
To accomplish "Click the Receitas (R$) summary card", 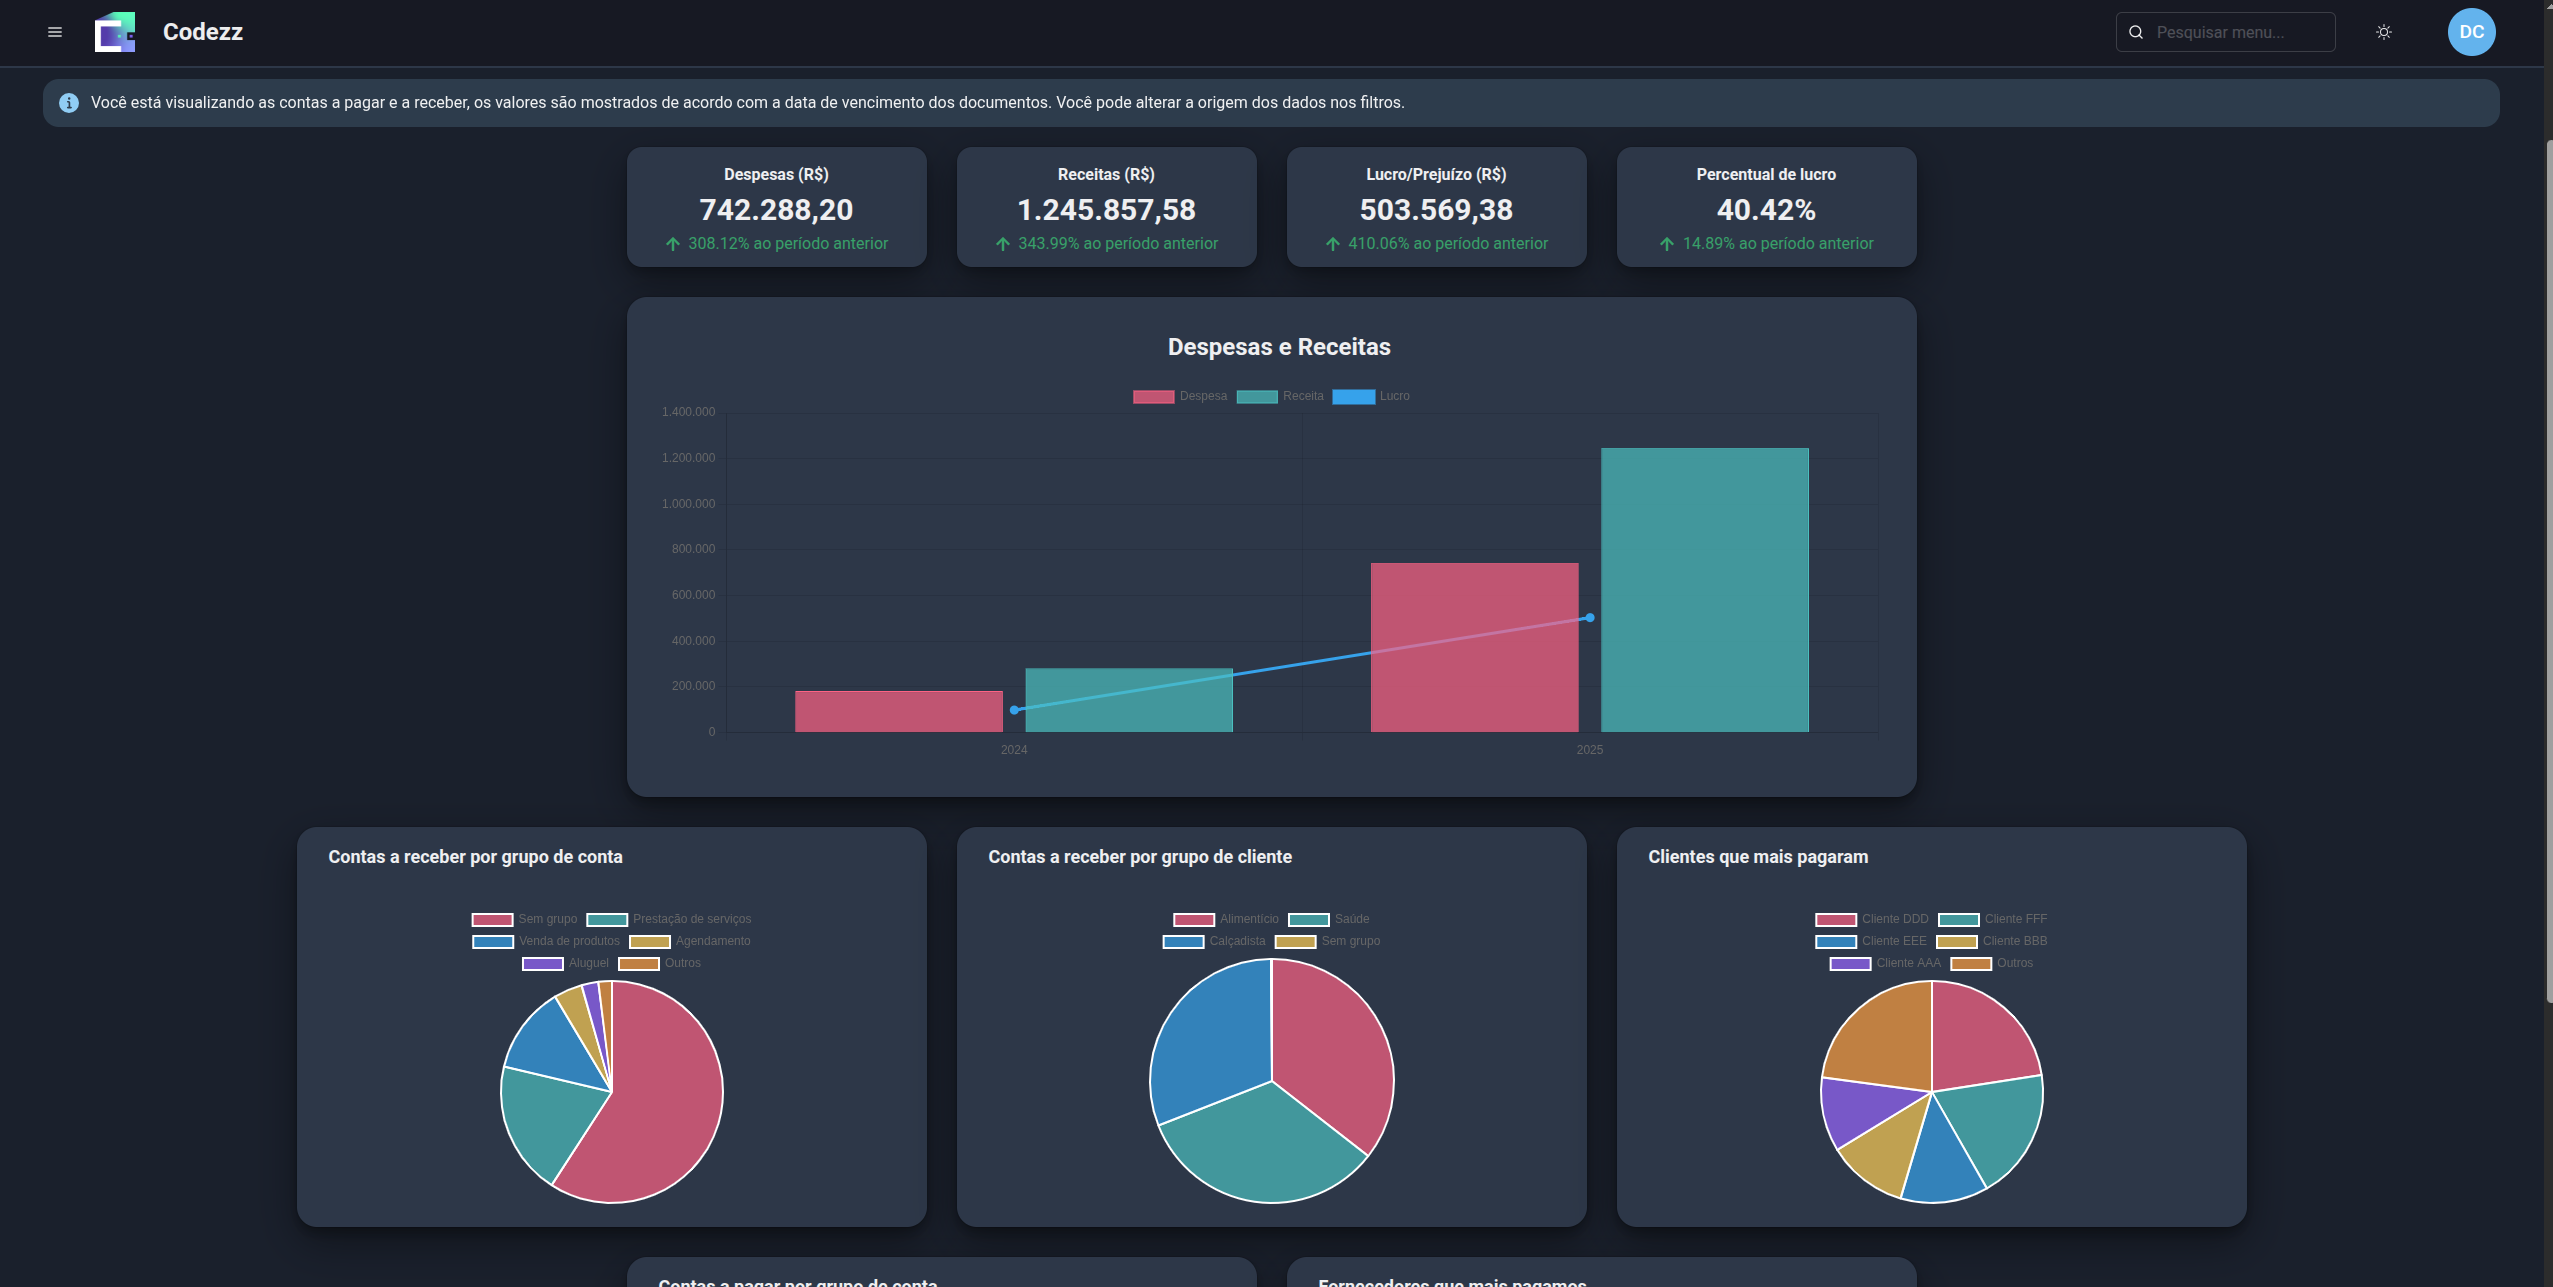I will pos(1106,207).
